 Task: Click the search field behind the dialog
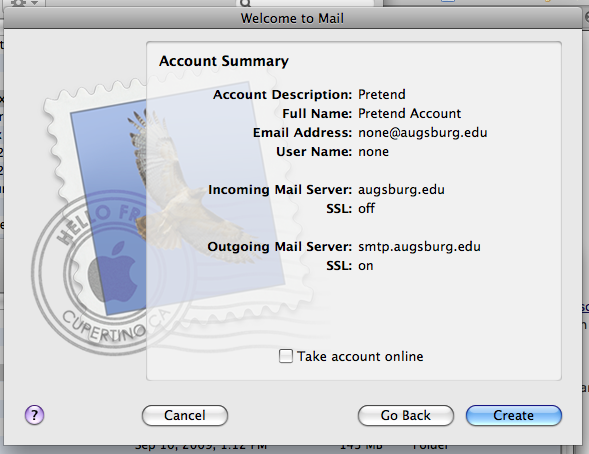tap(305, 3)
